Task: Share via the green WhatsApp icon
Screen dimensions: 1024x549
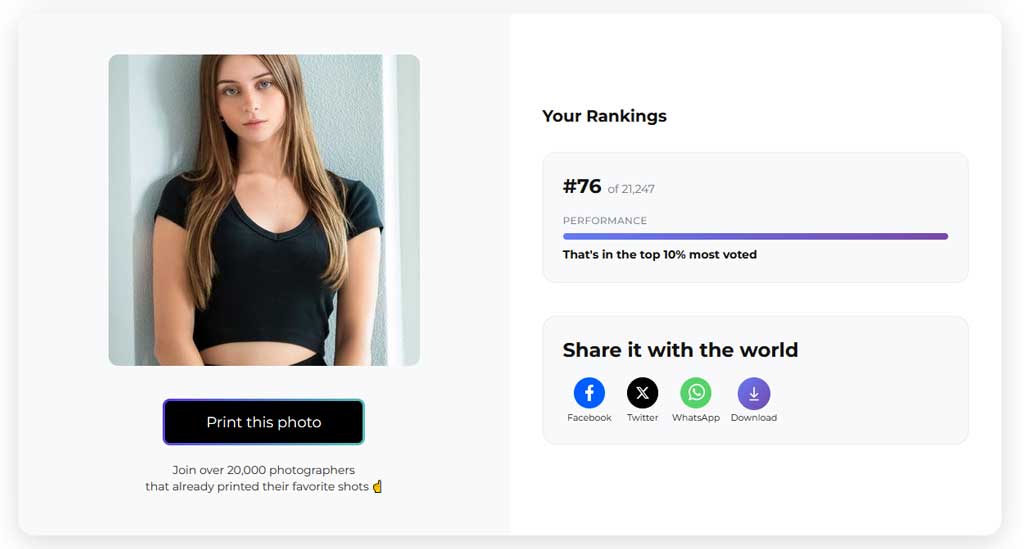Action: coord(696,393)
